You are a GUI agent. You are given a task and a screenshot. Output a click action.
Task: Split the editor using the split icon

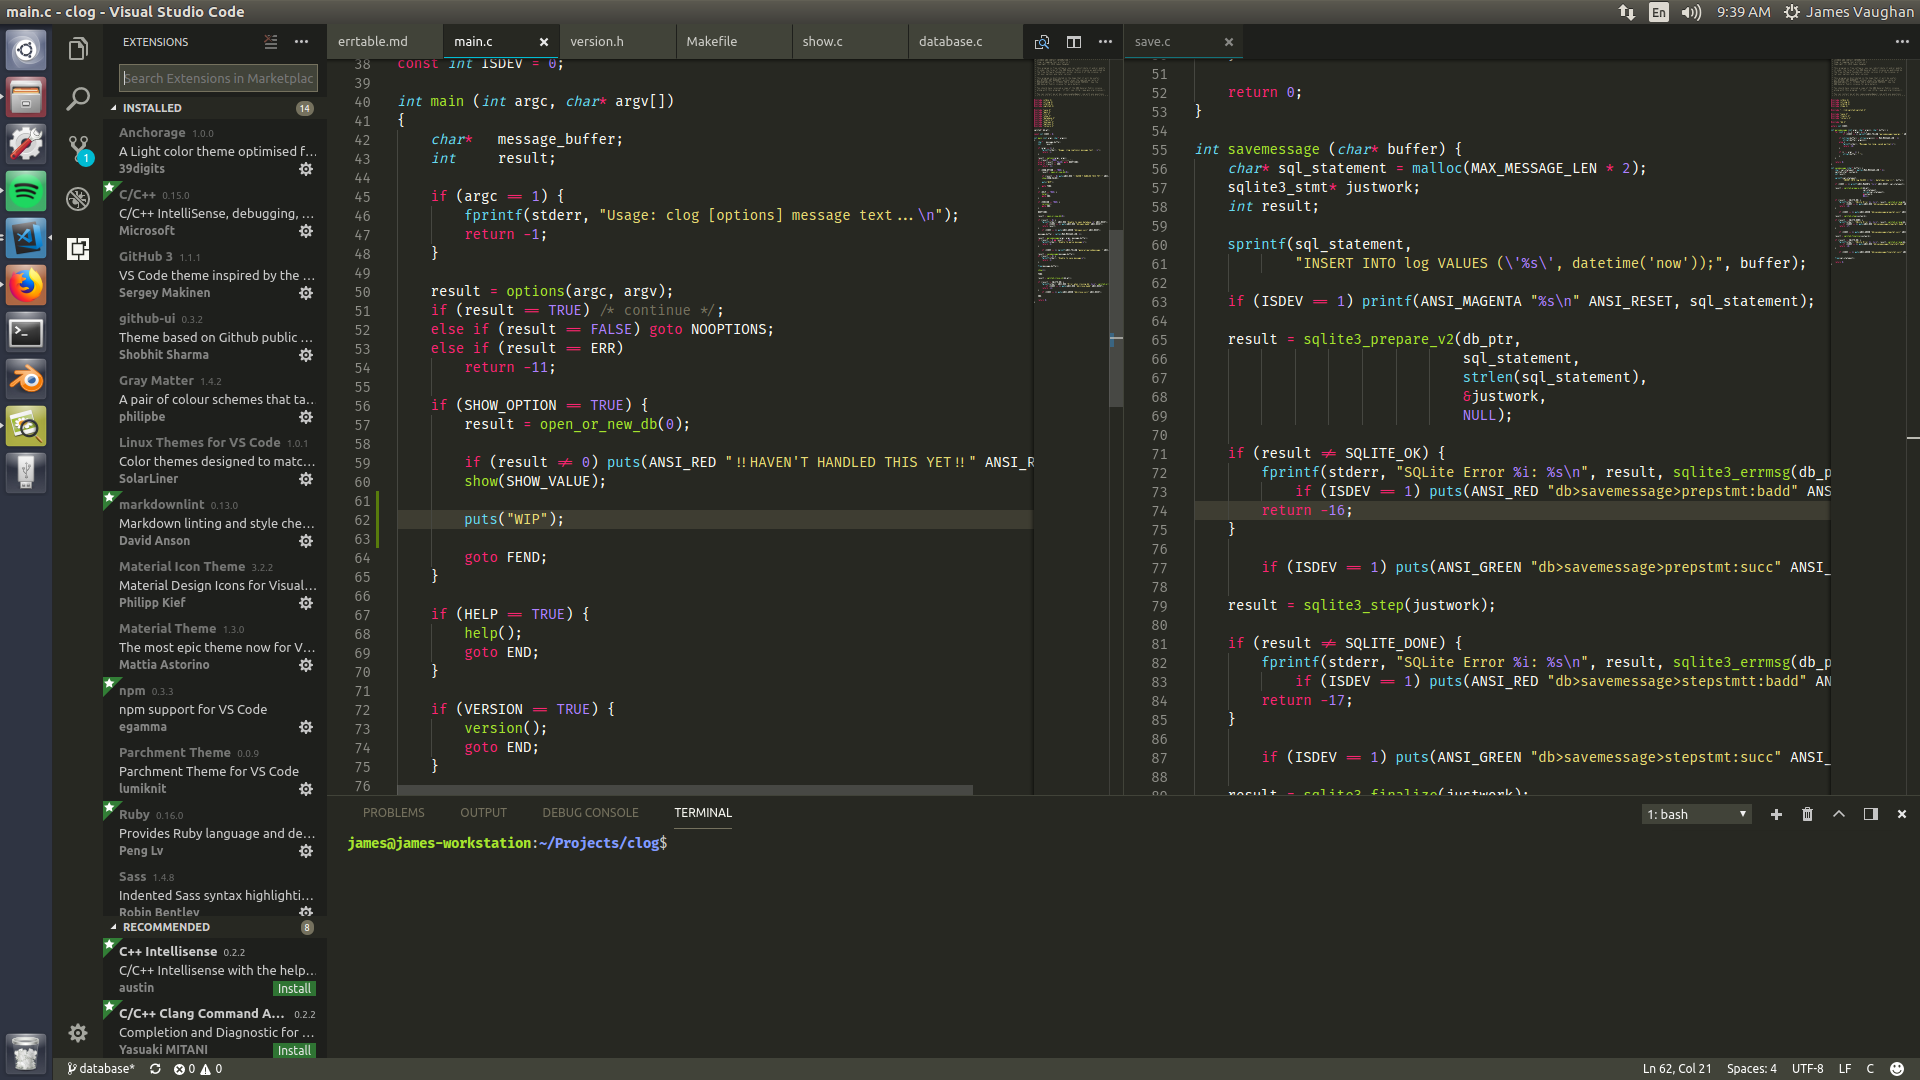1073,42
